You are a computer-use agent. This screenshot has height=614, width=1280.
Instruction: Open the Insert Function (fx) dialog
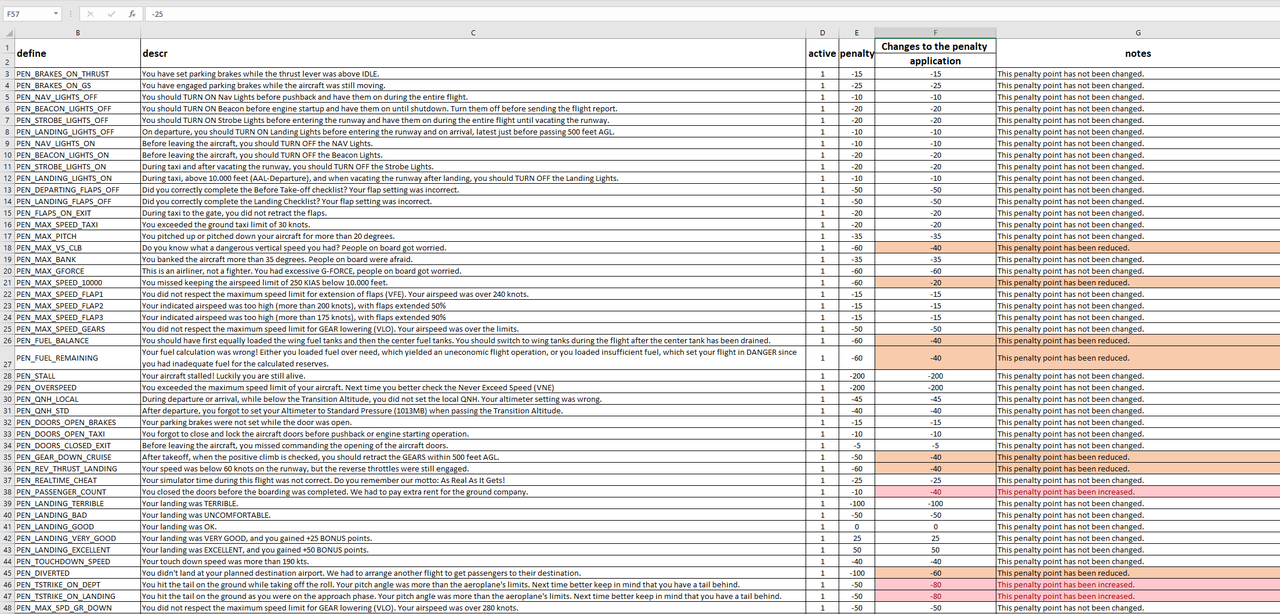click(131, 15)
